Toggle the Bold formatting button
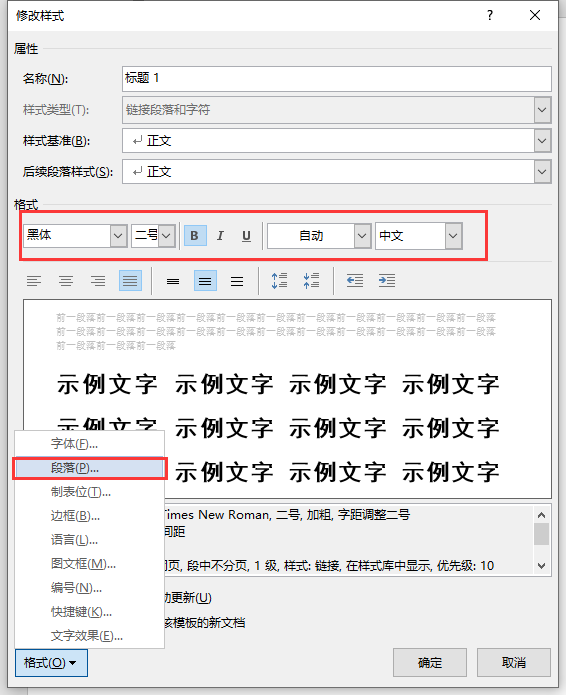The image size is (566, 695). pos(195,235)
